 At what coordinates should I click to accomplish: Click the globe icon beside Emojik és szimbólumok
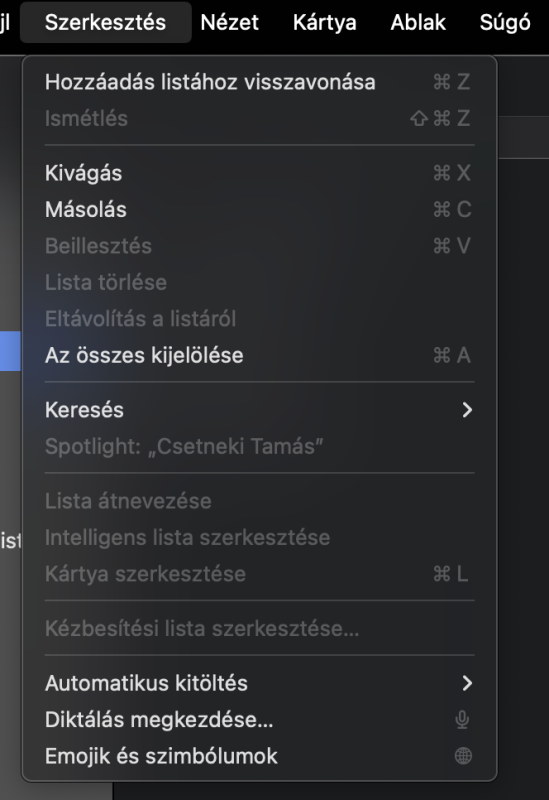coord(463,756)
